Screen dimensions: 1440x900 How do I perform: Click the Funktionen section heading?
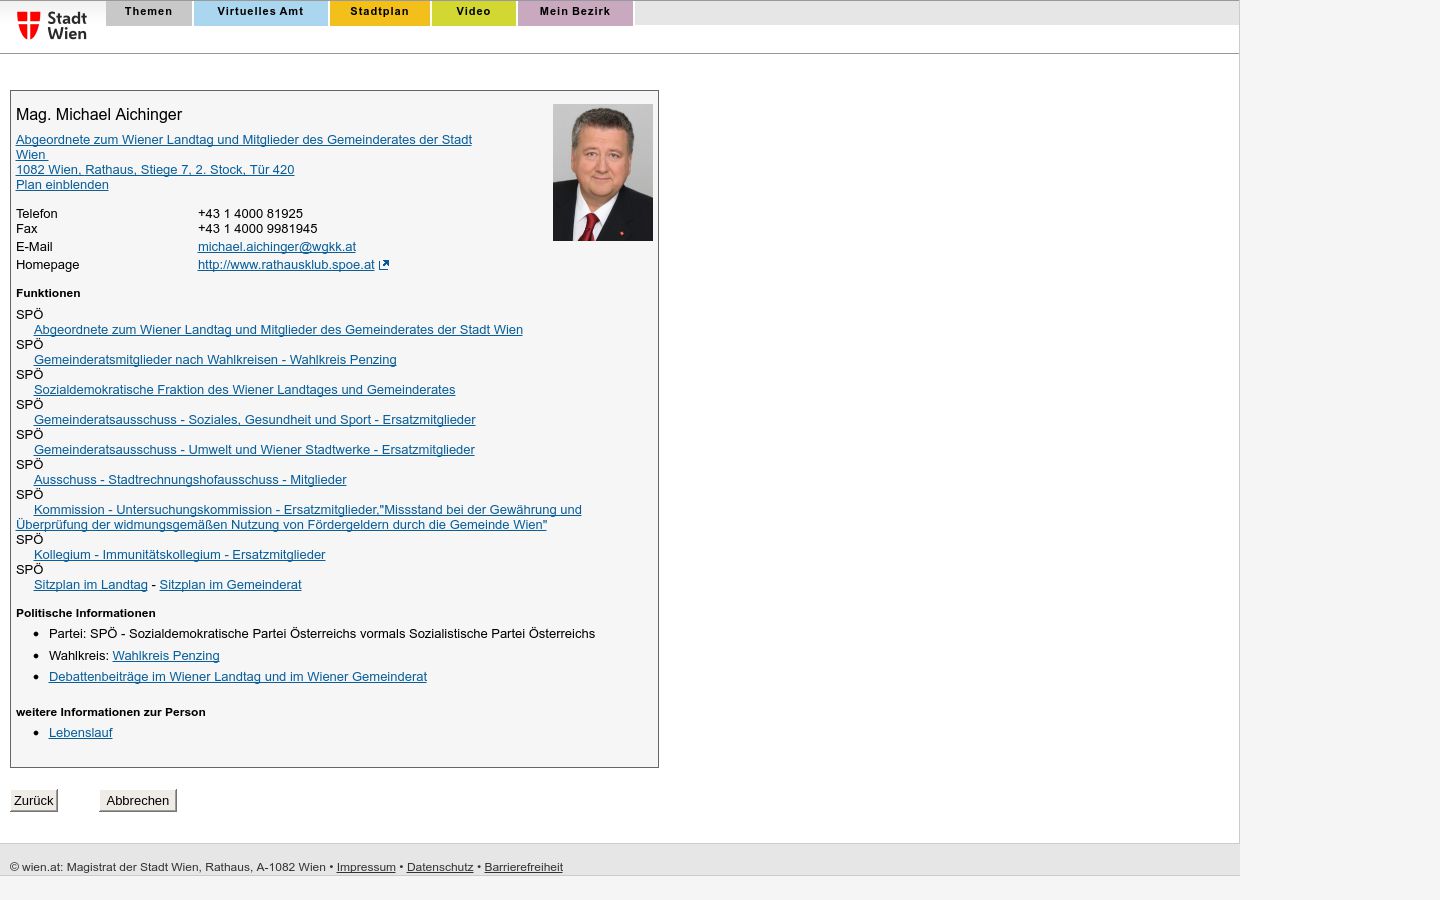[48, 294]
